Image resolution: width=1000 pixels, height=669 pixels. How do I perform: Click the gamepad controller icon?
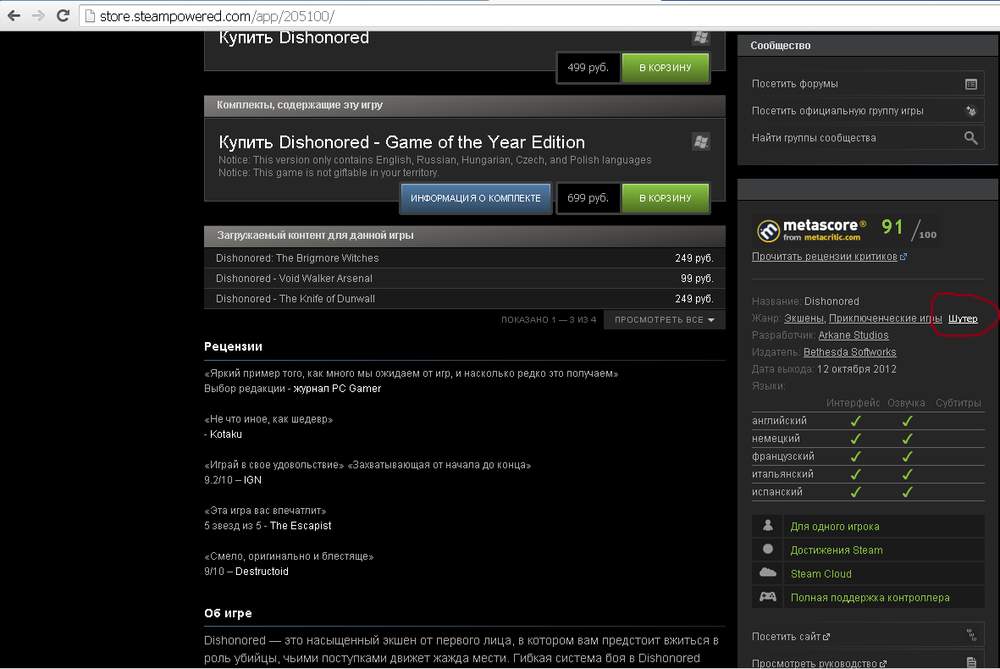tap(768, 597)
